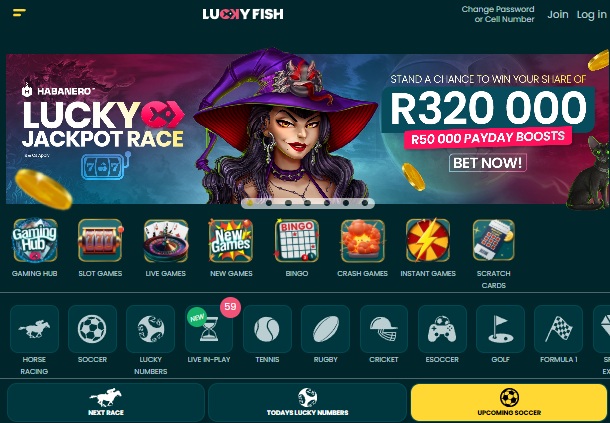Open the Gaming Hub icon
This screenshot has width=610, height=423.
35,240
